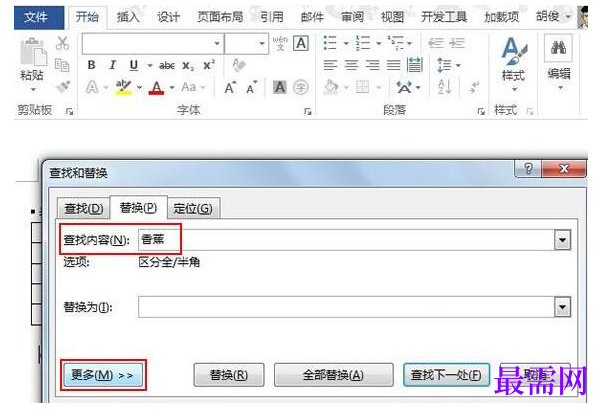Click the character border A icon

301,43
